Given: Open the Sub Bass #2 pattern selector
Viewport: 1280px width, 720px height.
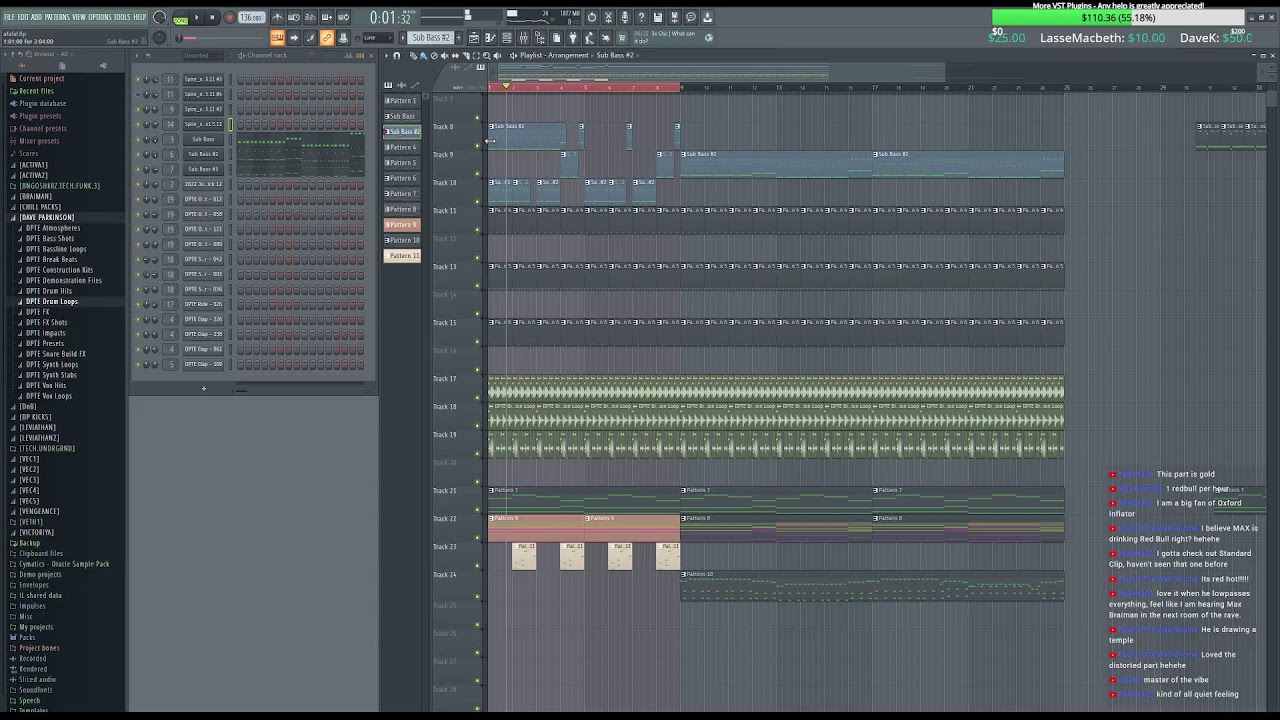Looking at the screenshot, I should (431, 38).
